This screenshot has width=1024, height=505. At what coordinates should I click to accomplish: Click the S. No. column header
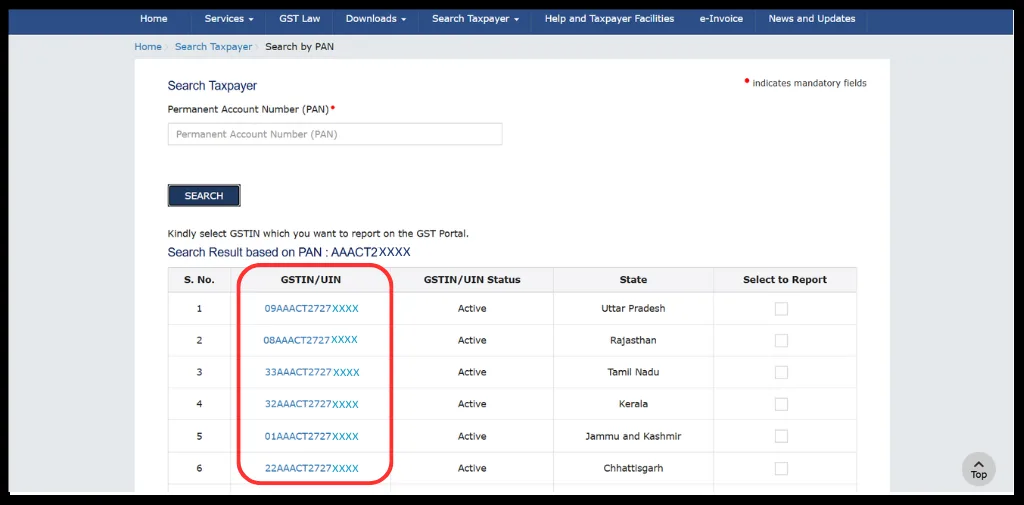(199, 280)
